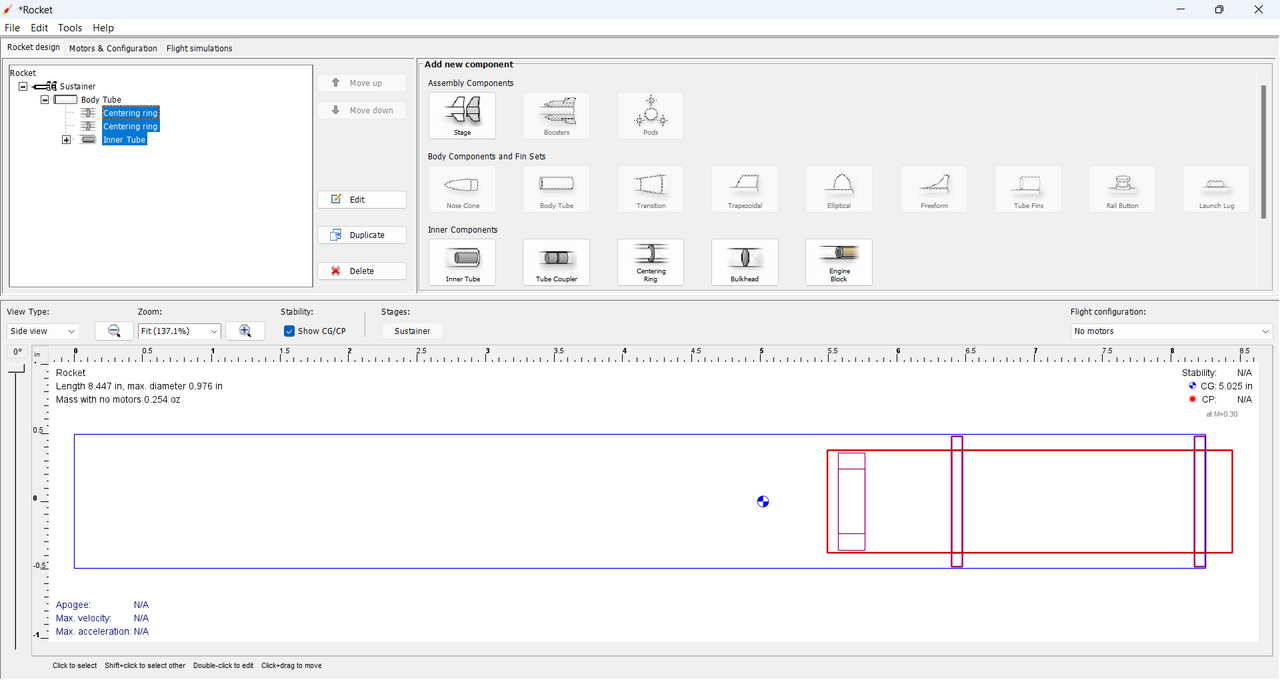Screen dimensions: 1280x680
Task: Click the zoom in magnifier icon
Action: 245,331
